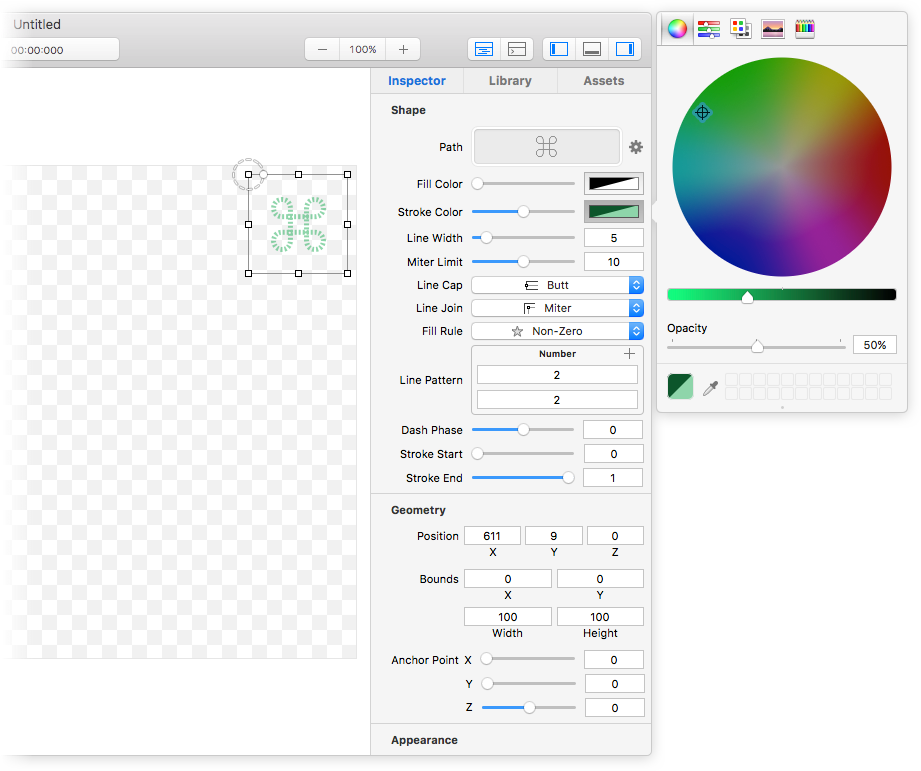Click the Number column header

(x=557, y=353)
